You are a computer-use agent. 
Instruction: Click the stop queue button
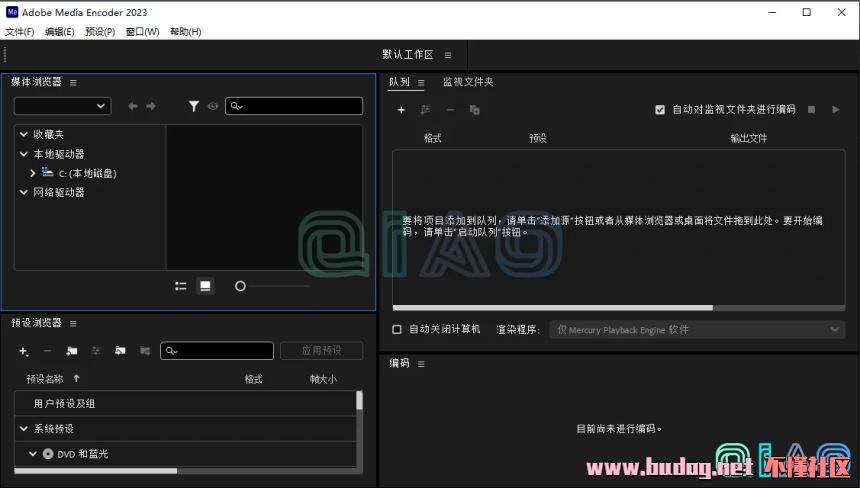(x=812, y=110)
